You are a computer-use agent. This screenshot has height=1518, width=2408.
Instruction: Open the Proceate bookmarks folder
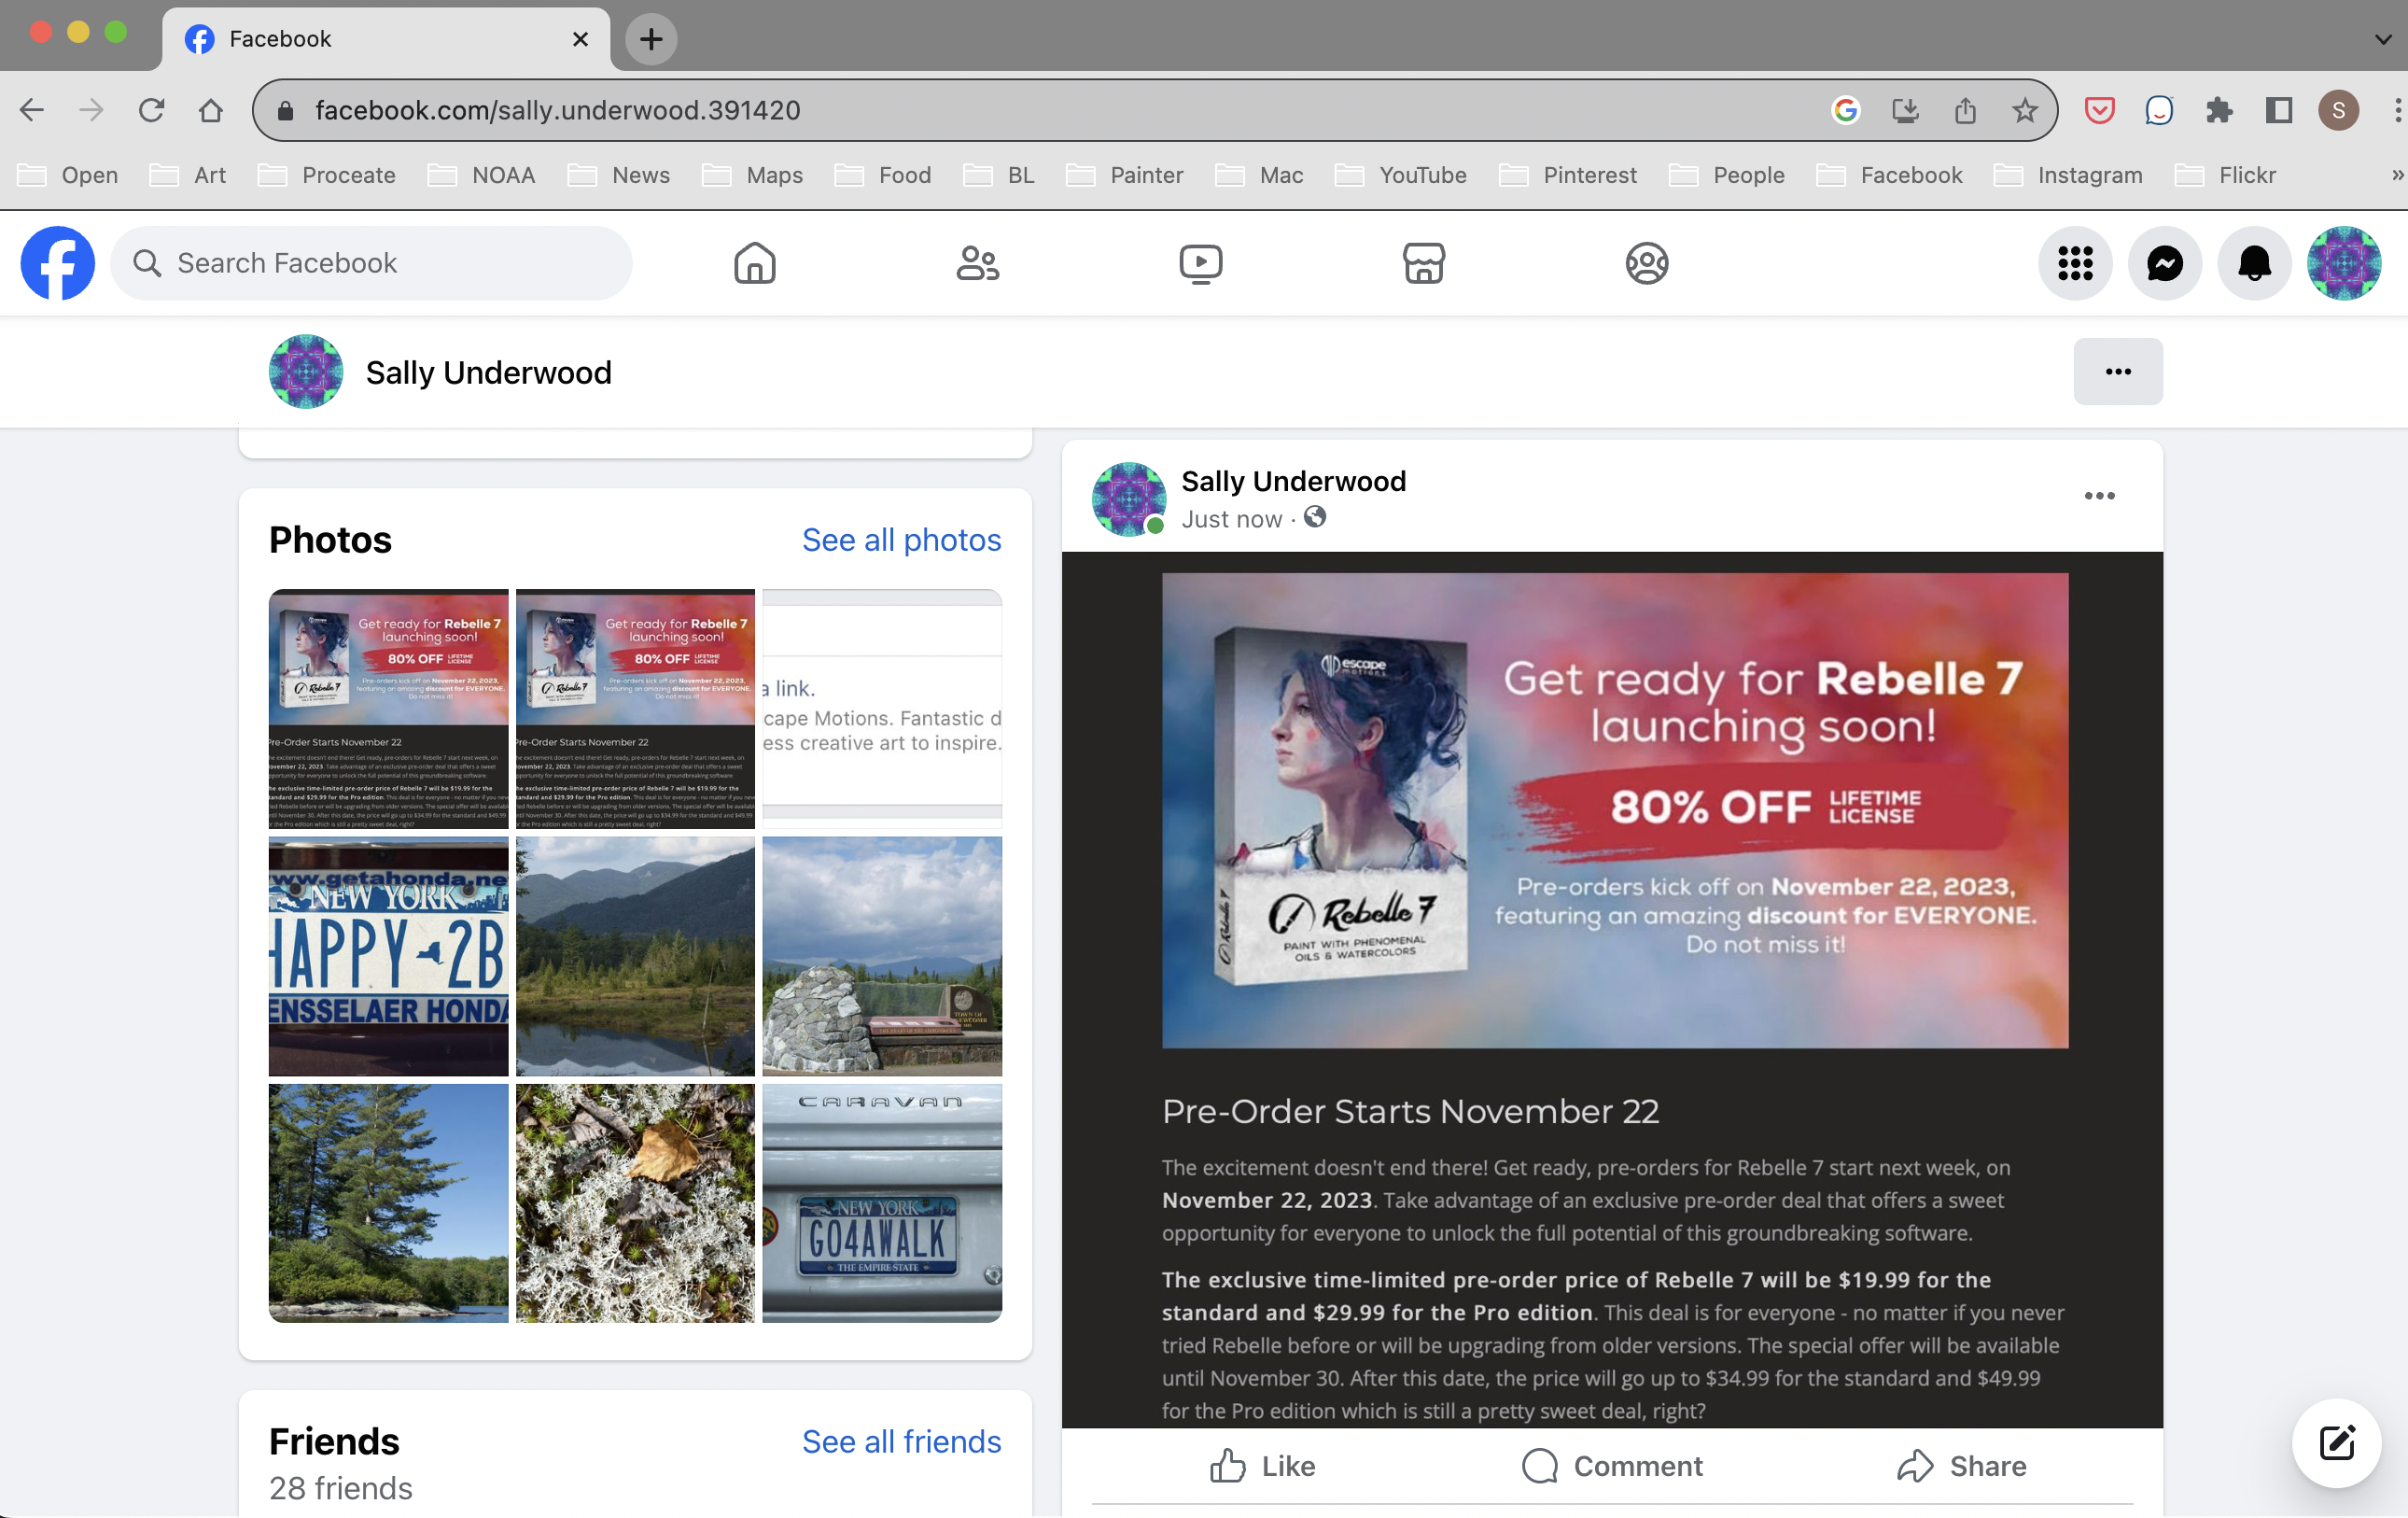(327, 175)
